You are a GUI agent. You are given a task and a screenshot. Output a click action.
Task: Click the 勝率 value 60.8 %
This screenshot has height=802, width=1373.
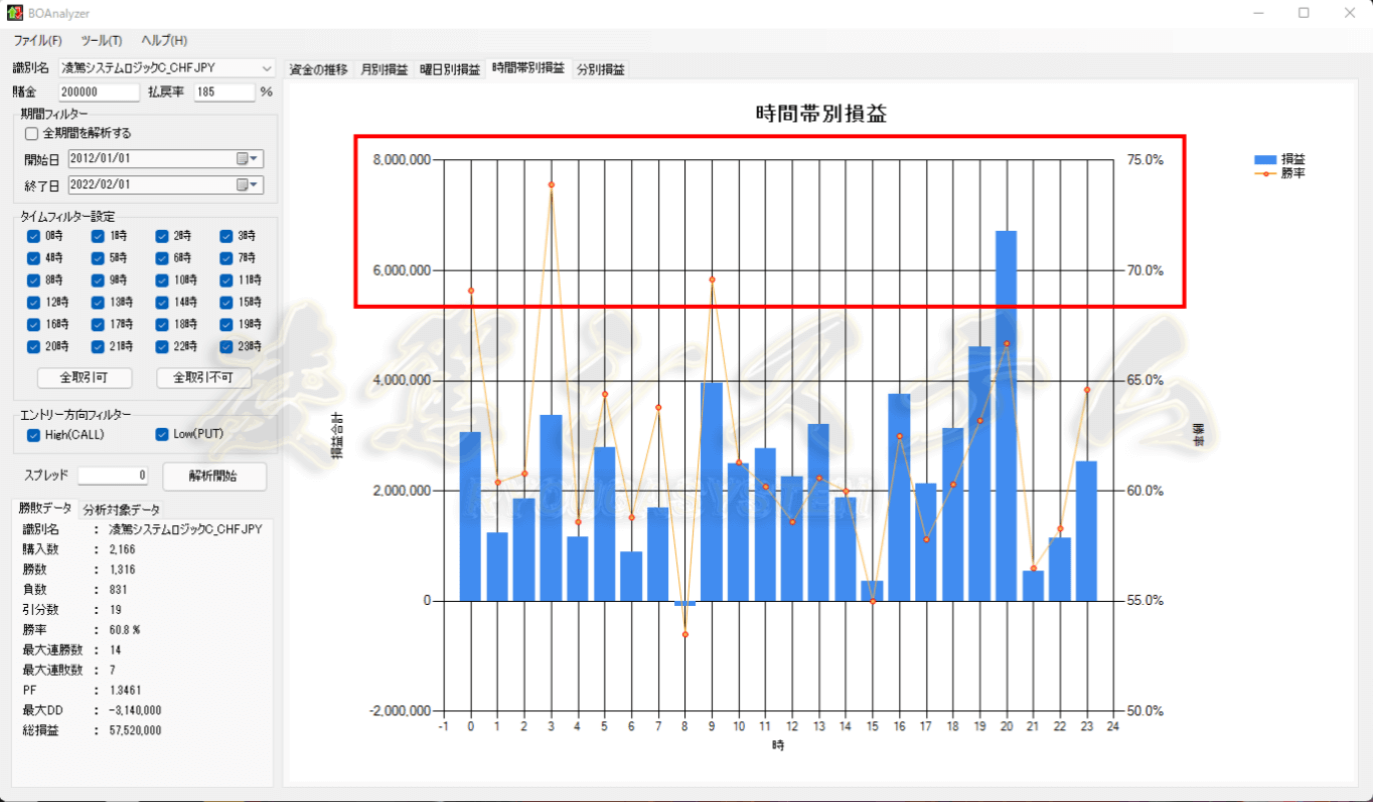coord(124,630)
